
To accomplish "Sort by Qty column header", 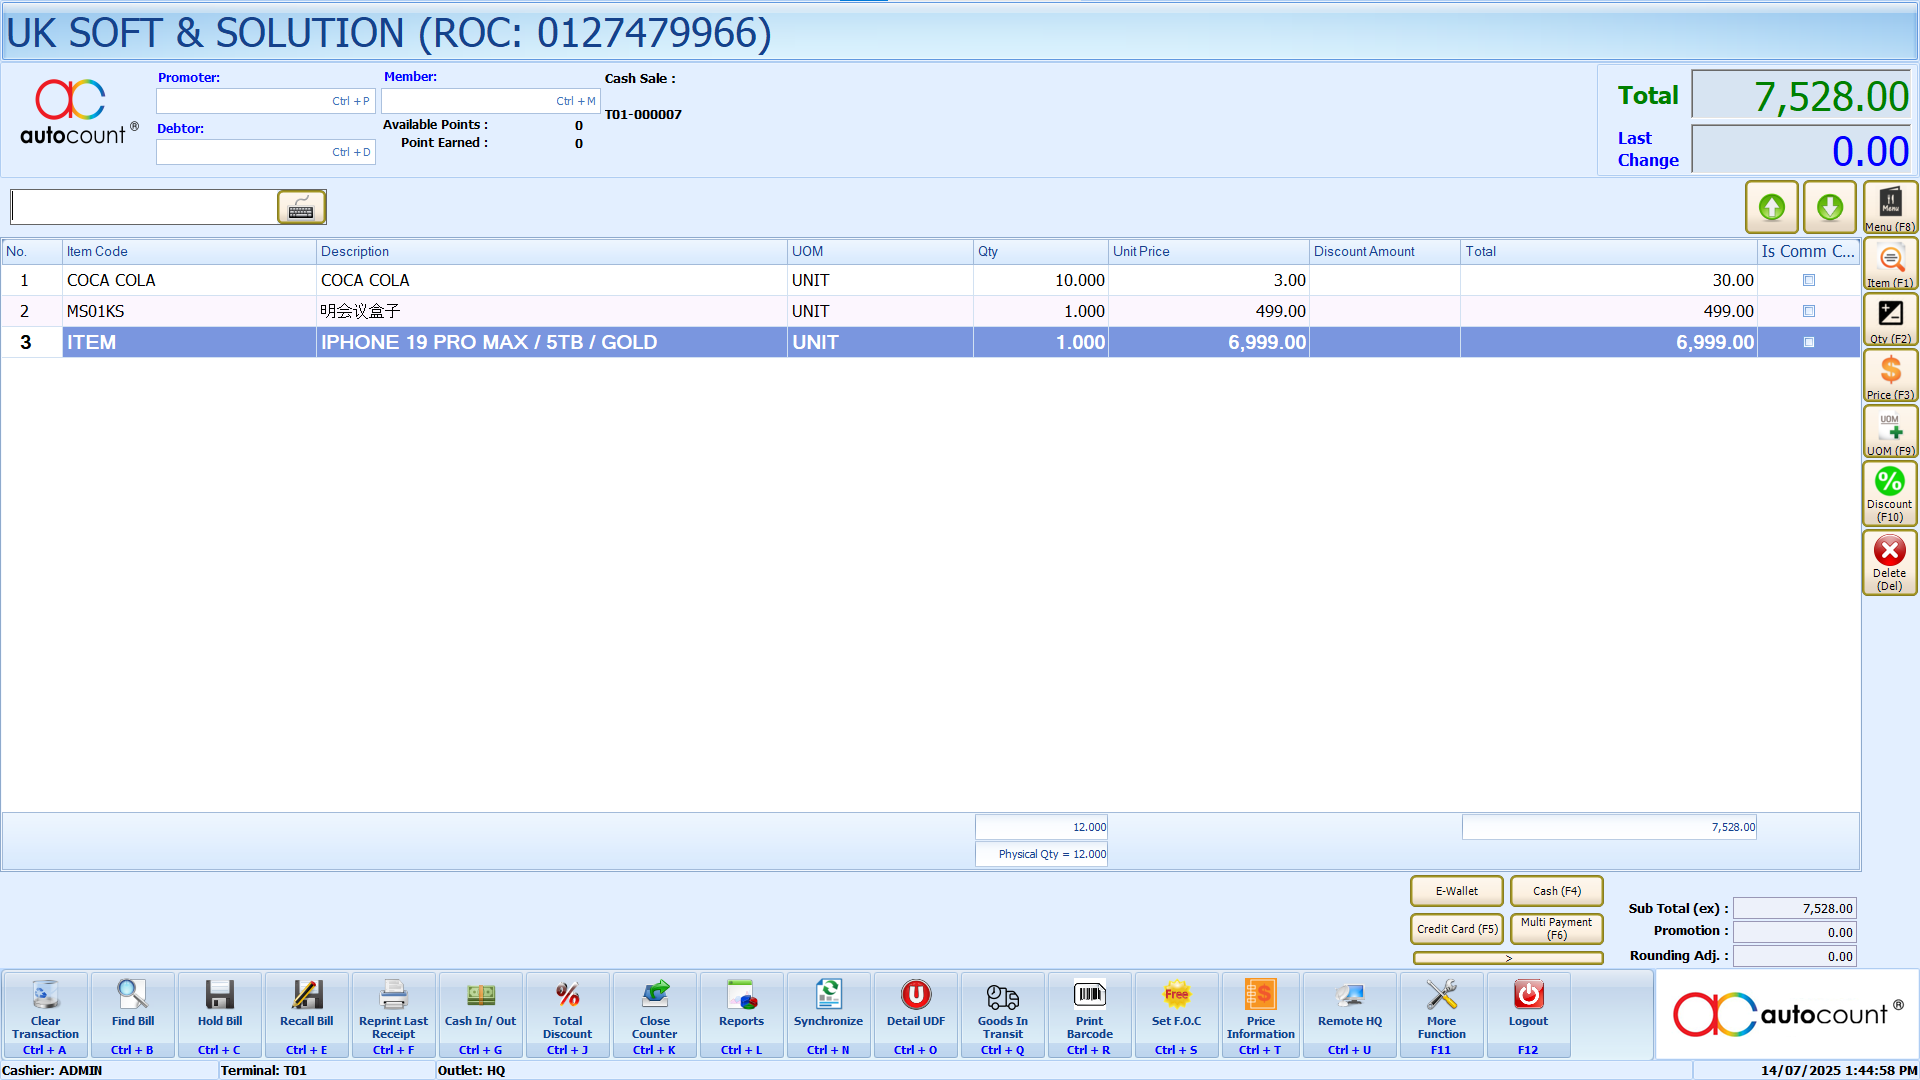I will [1040, 252].
